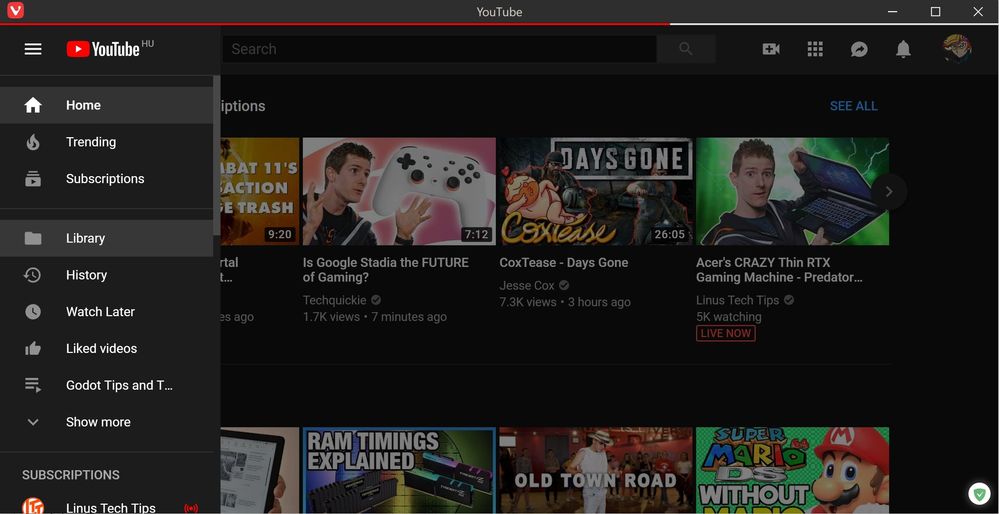
Task: Open title CoxTease - Days Gone
Action: pos(564,262)
